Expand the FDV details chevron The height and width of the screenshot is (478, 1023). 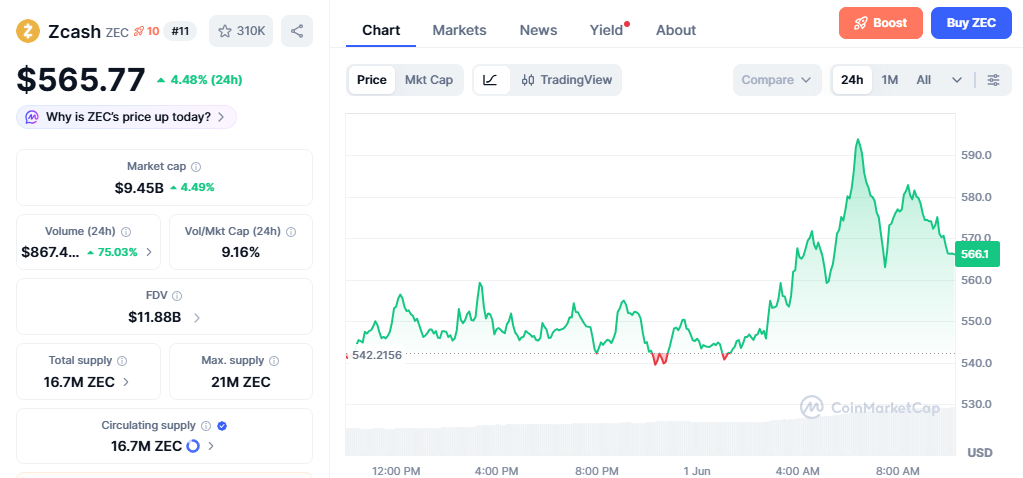coord(197,318)
